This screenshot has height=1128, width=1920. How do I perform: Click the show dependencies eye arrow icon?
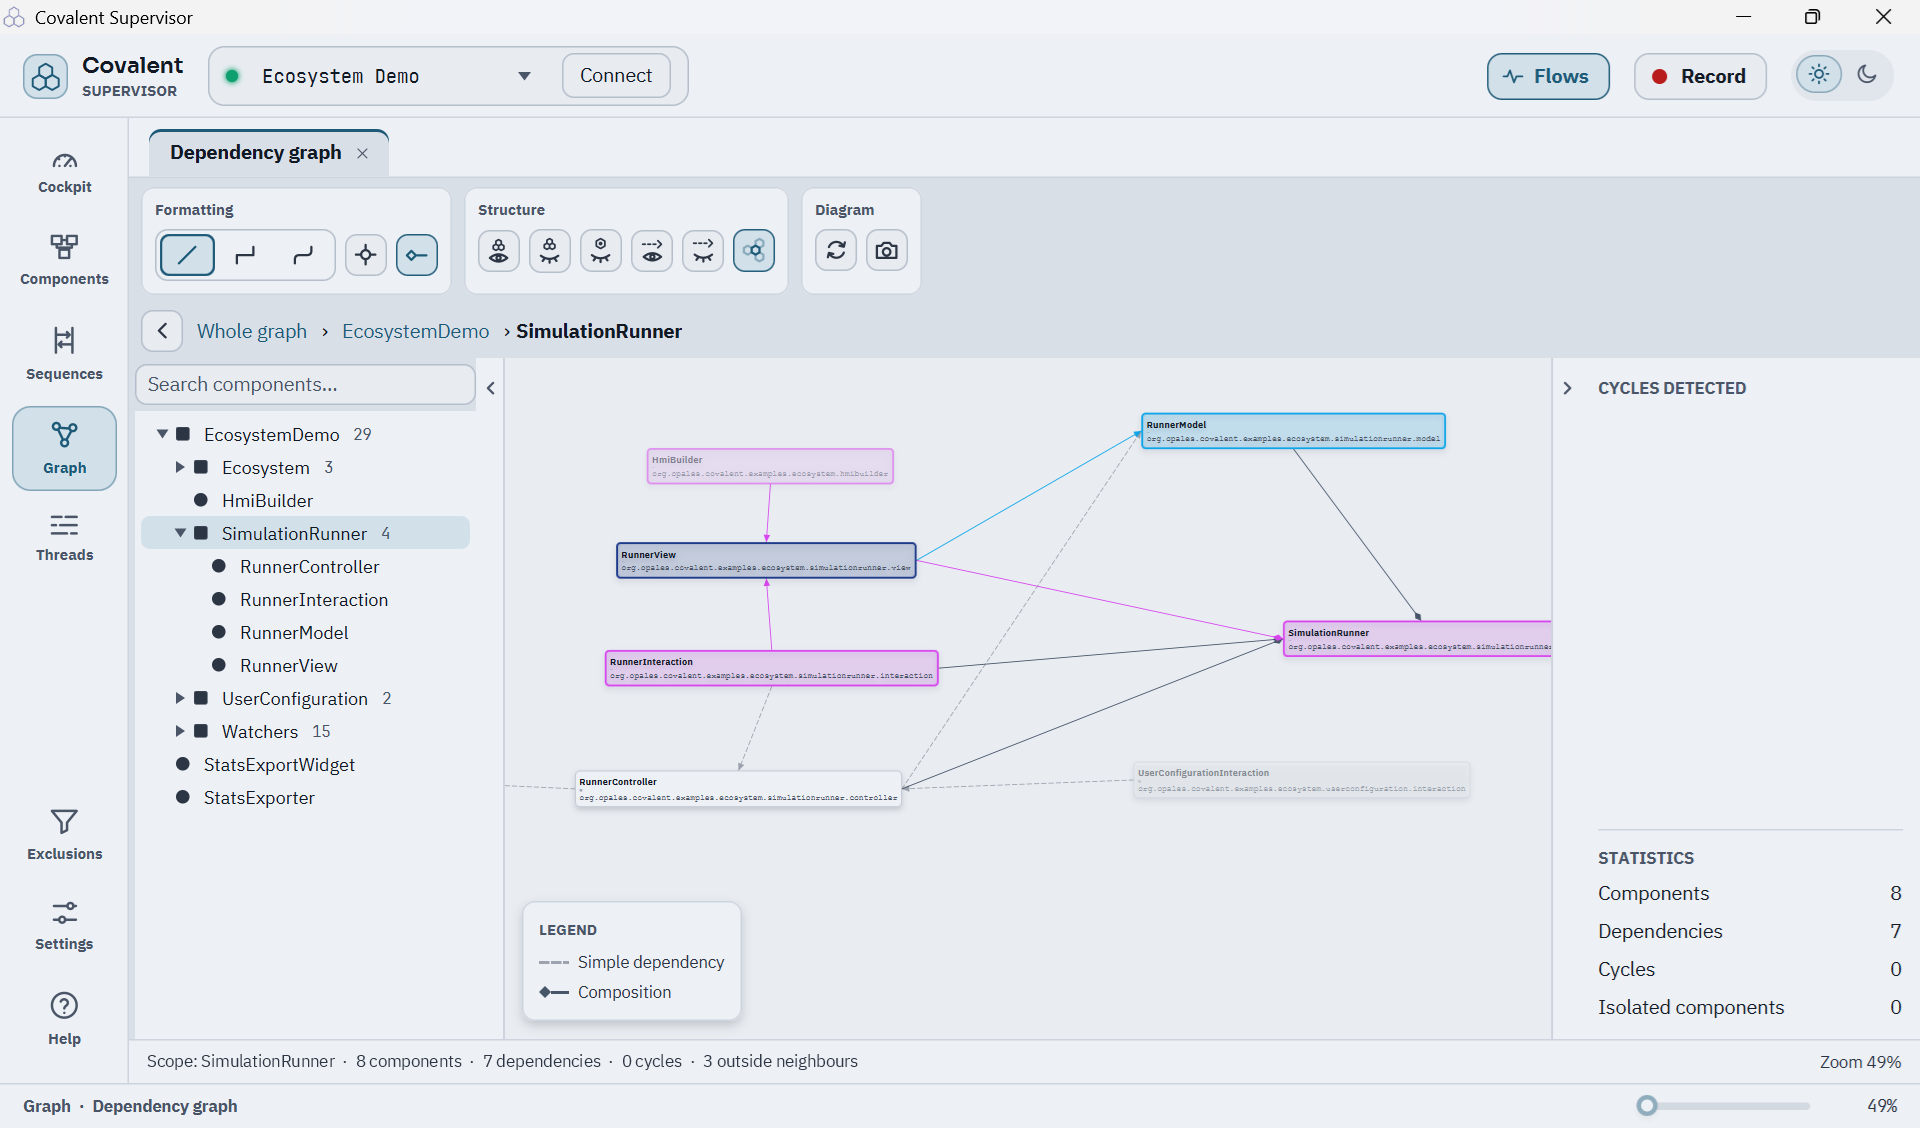point(652,251)
